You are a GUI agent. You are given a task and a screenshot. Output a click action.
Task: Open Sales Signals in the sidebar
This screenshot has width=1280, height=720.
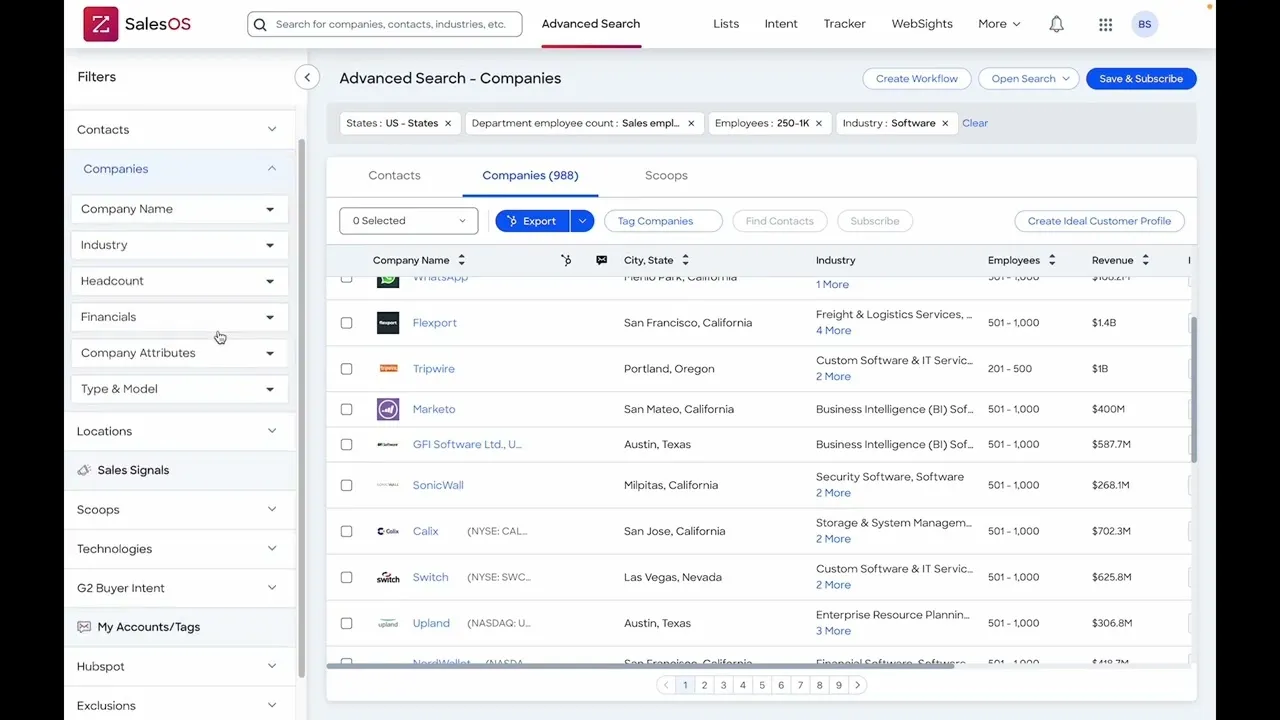[133, 469]
